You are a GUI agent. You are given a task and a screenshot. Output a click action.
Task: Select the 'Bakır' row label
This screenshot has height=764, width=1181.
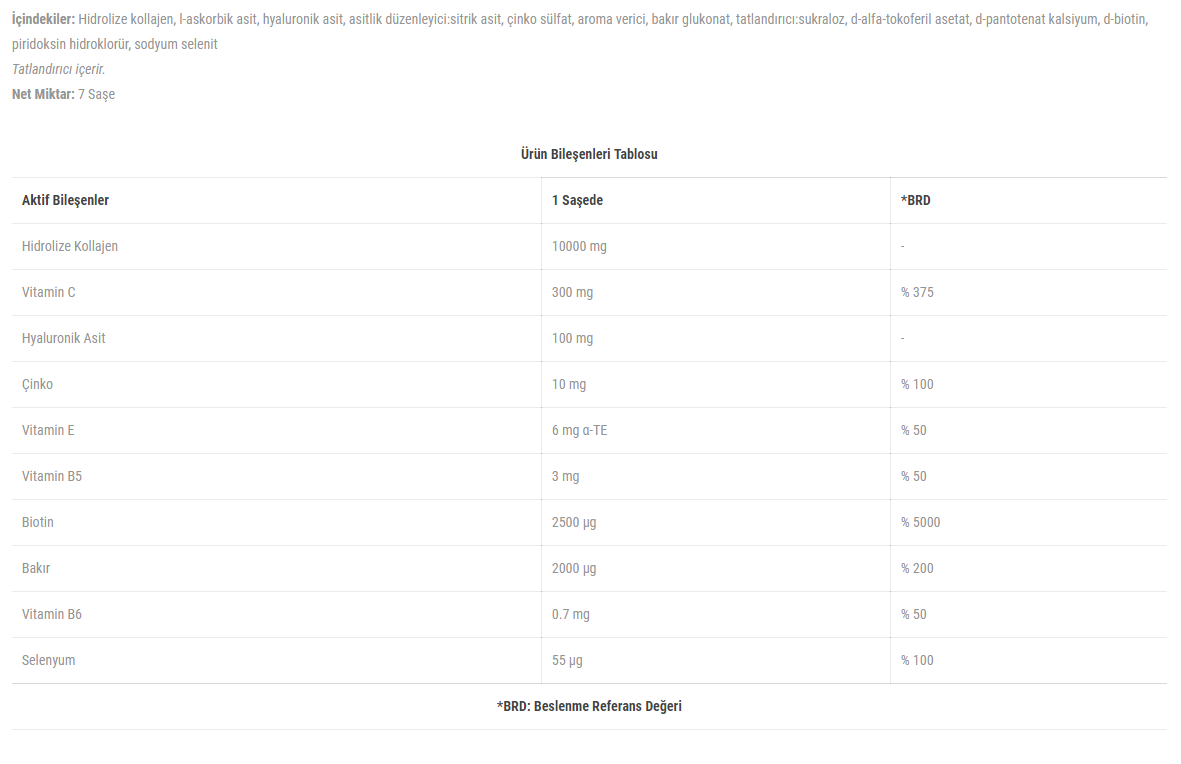[36, 567]
